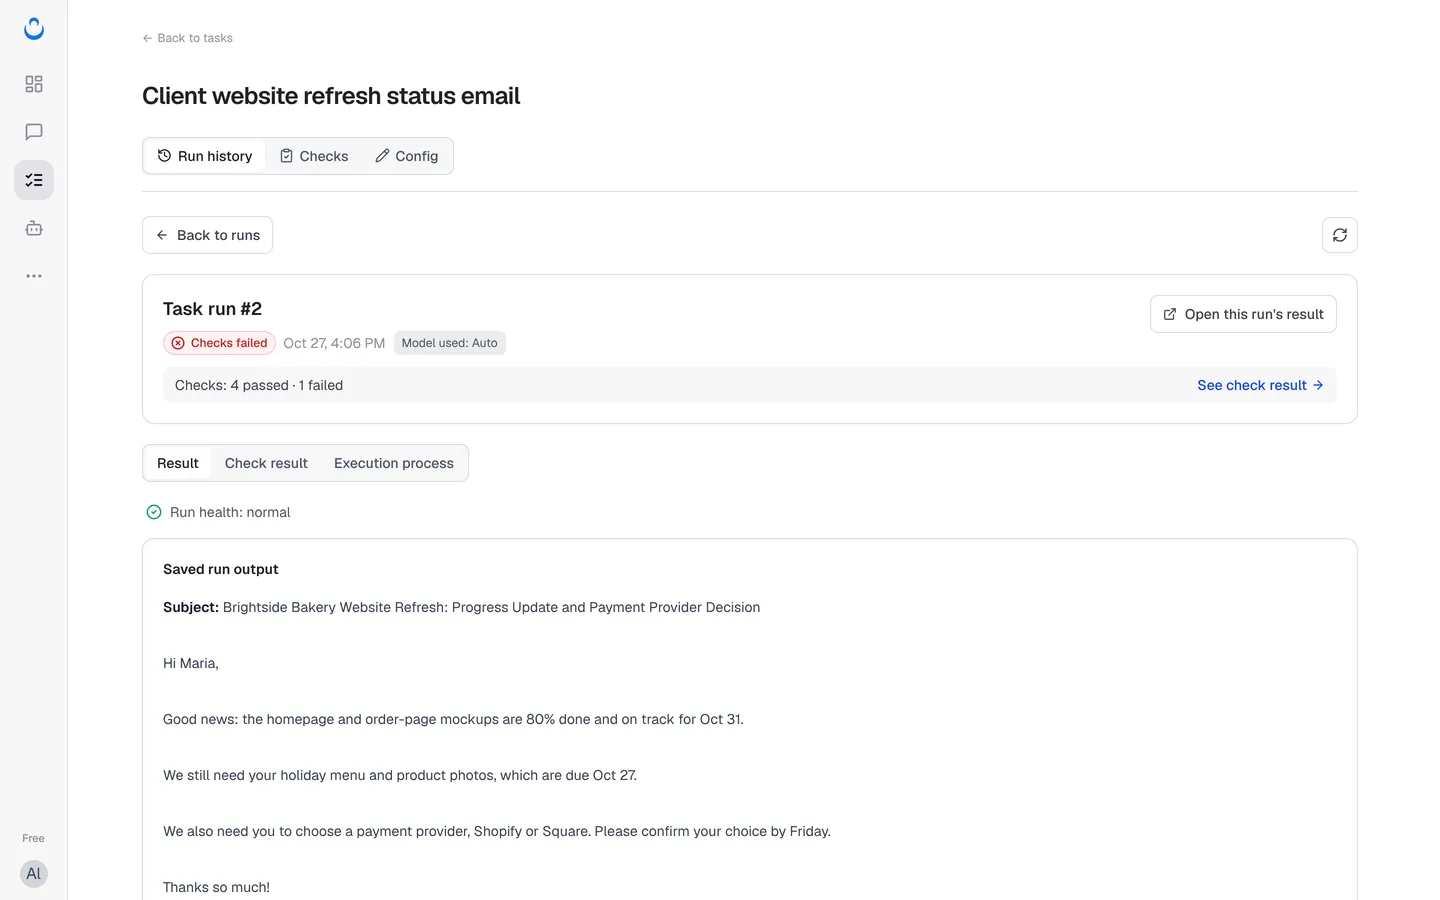Click the Checks failed status badge
The height and width of the screenshot is (900, 1440).
click(x=219, y=343)
